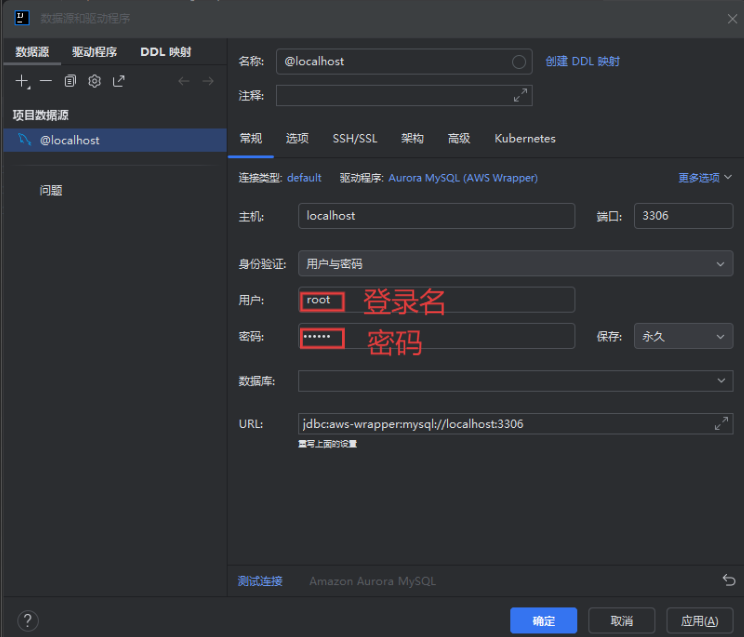
Task: Click the 注释 comment field
Action: [404, 95]
